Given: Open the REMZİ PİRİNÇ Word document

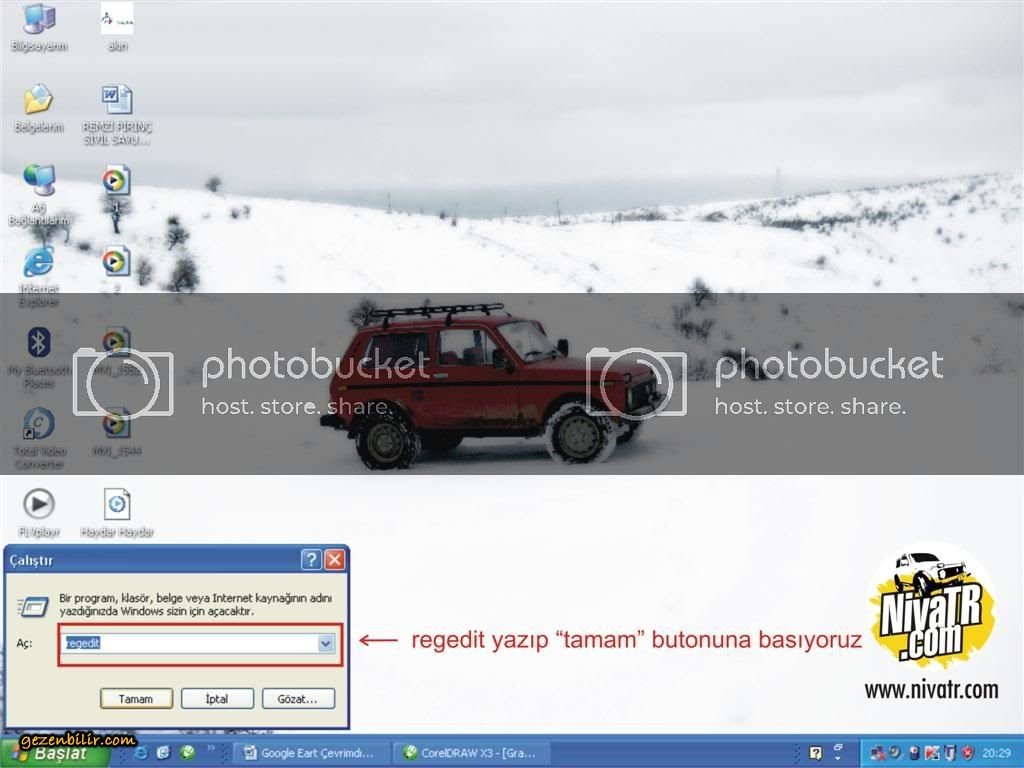Looking at the screenshot, I should tap(116, 100).
